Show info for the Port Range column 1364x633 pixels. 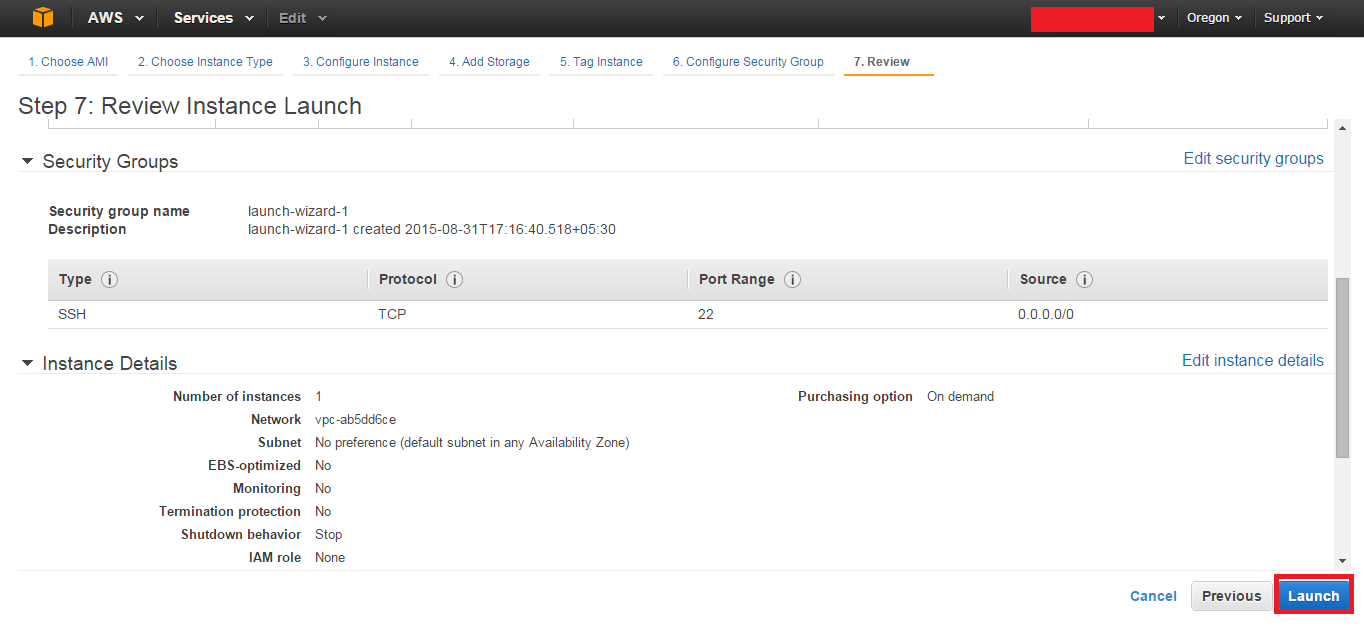pos(792,280)
